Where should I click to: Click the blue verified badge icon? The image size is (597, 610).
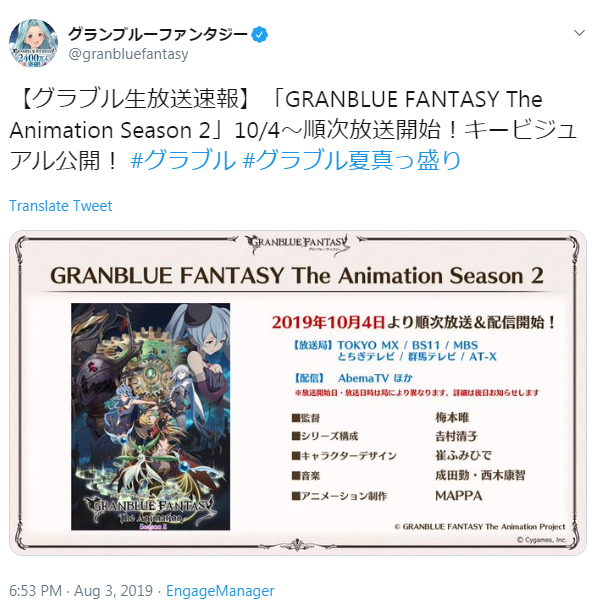(260, 35)
